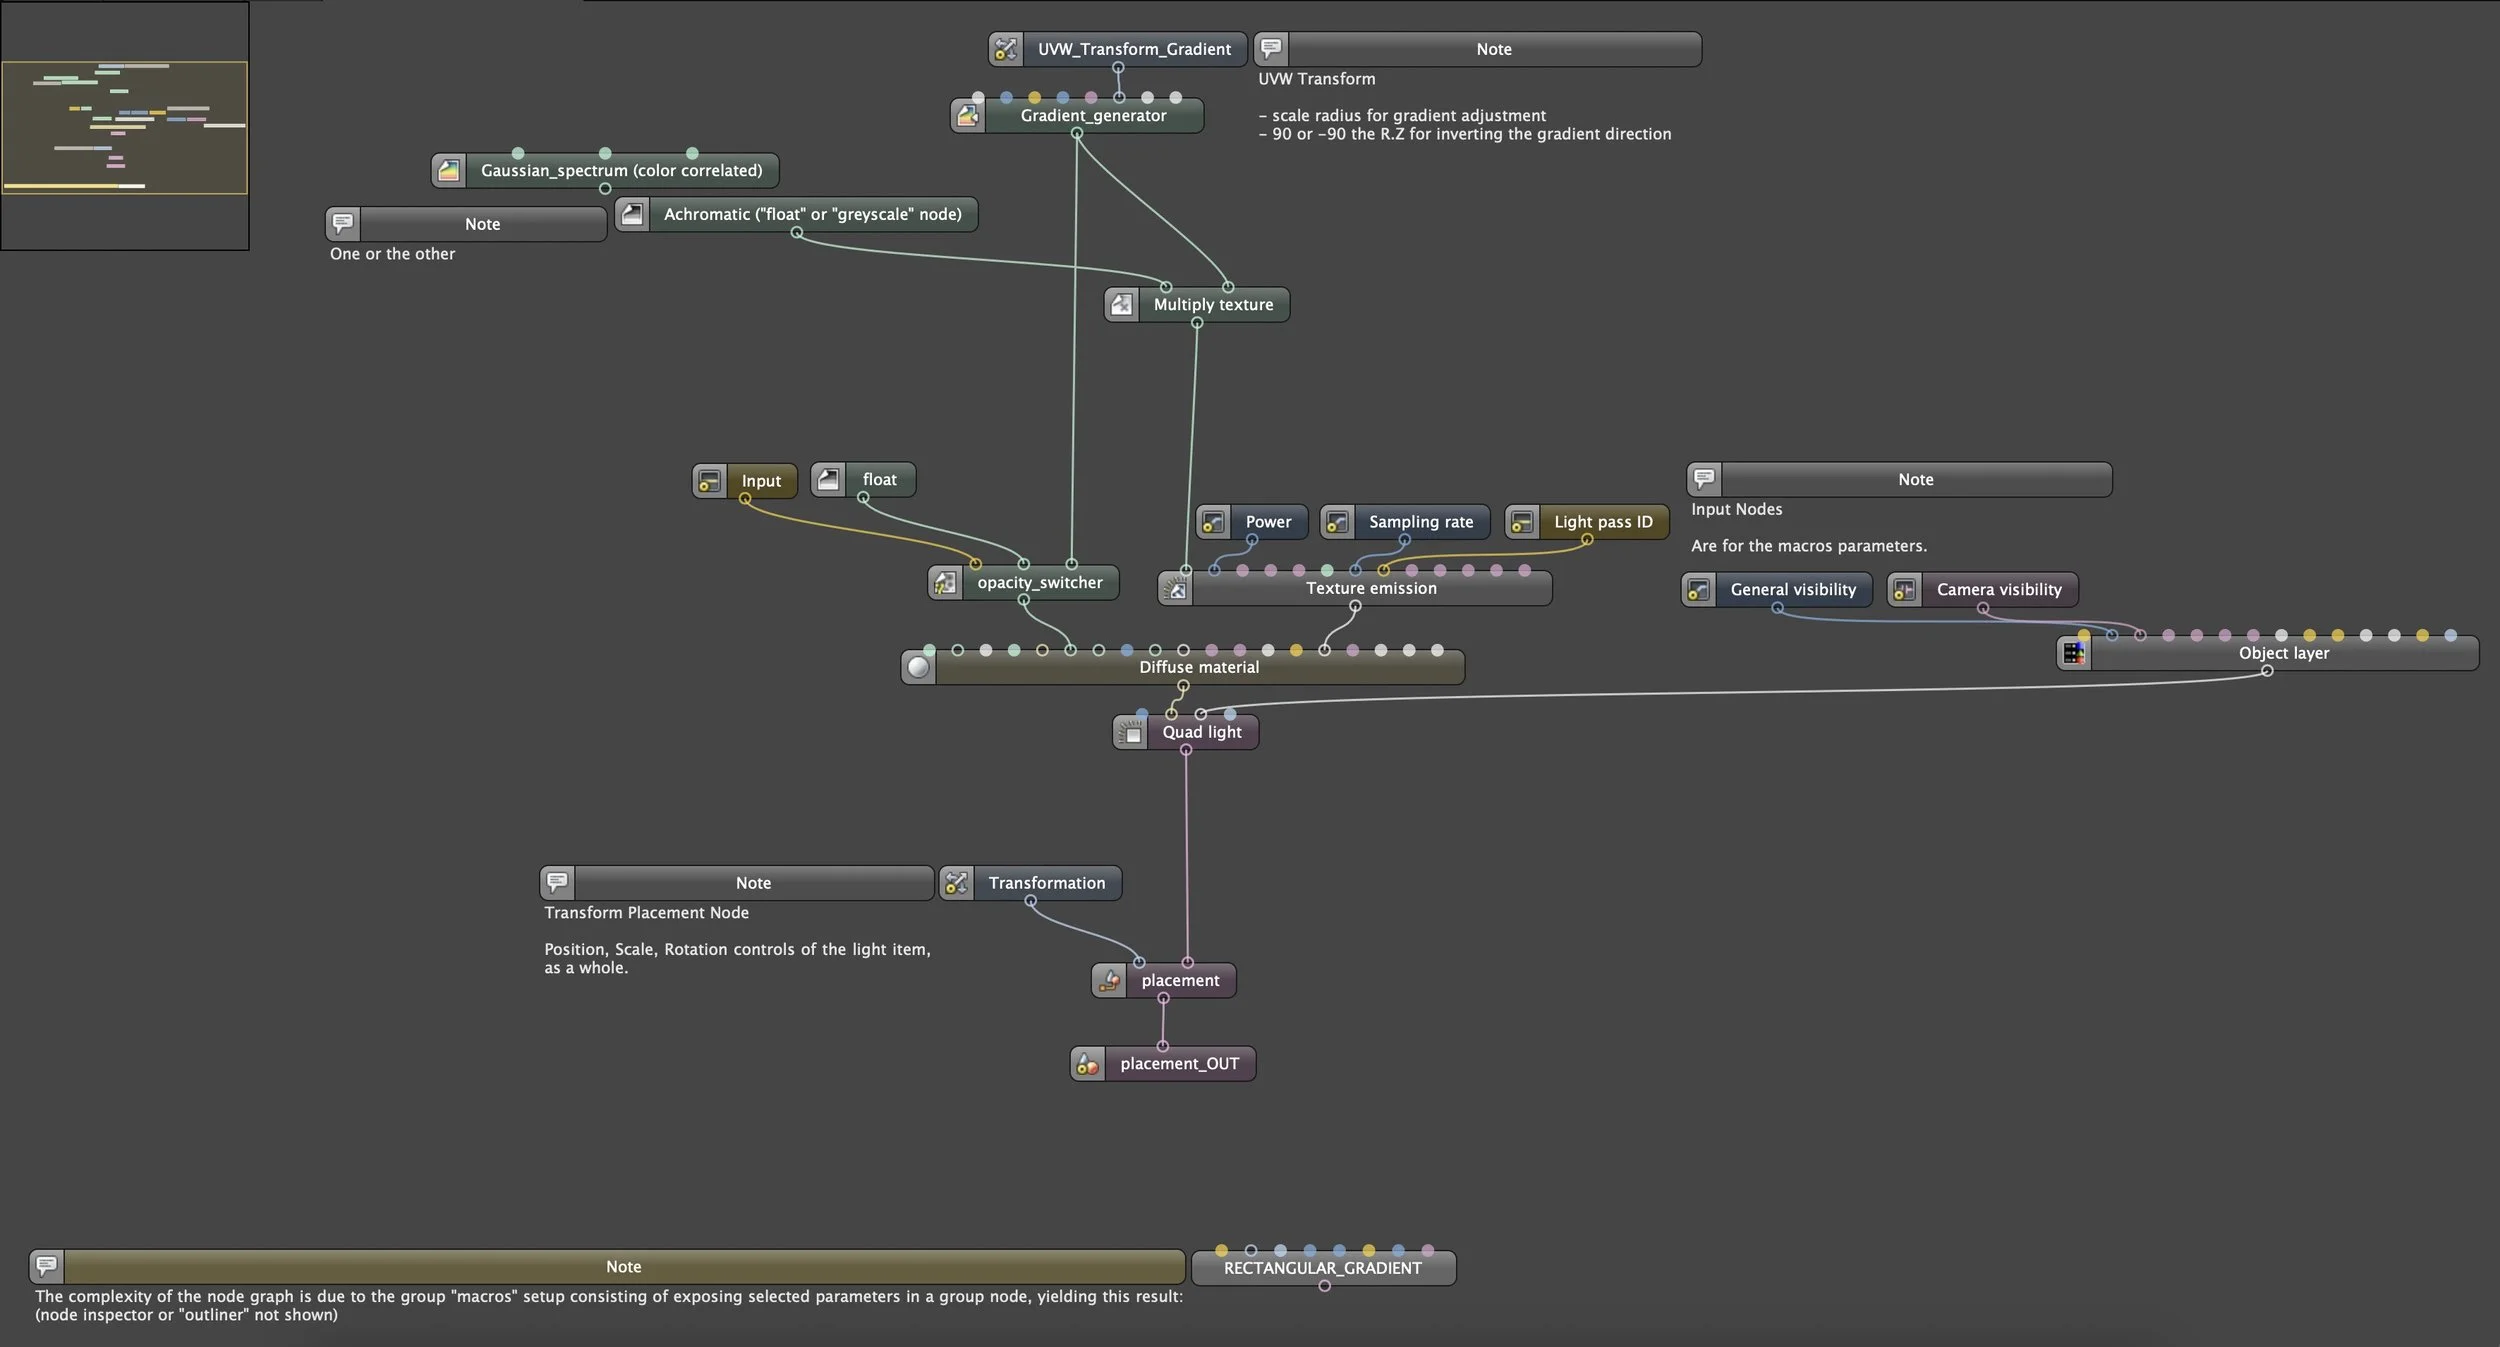Click the Diffuse material sphere icon

point(918,667)
